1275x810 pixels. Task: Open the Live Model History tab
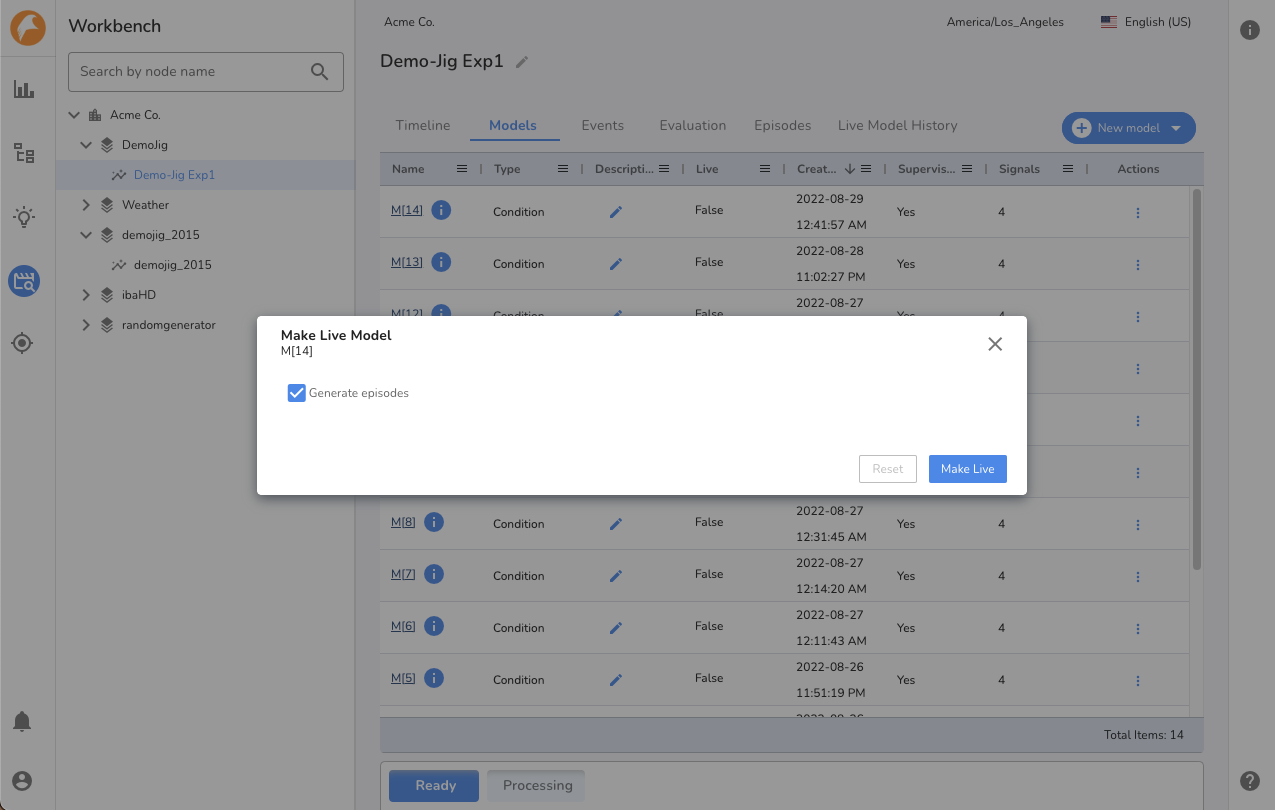898,126
